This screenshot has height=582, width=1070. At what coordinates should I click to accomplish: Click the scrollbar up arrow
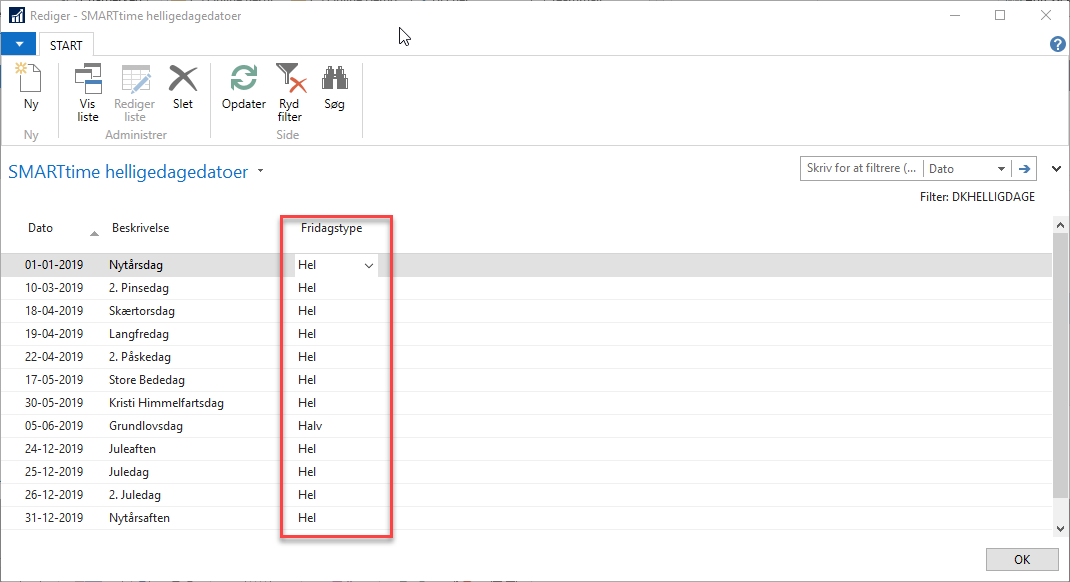pyautogui.click(x=1060, y=225)
